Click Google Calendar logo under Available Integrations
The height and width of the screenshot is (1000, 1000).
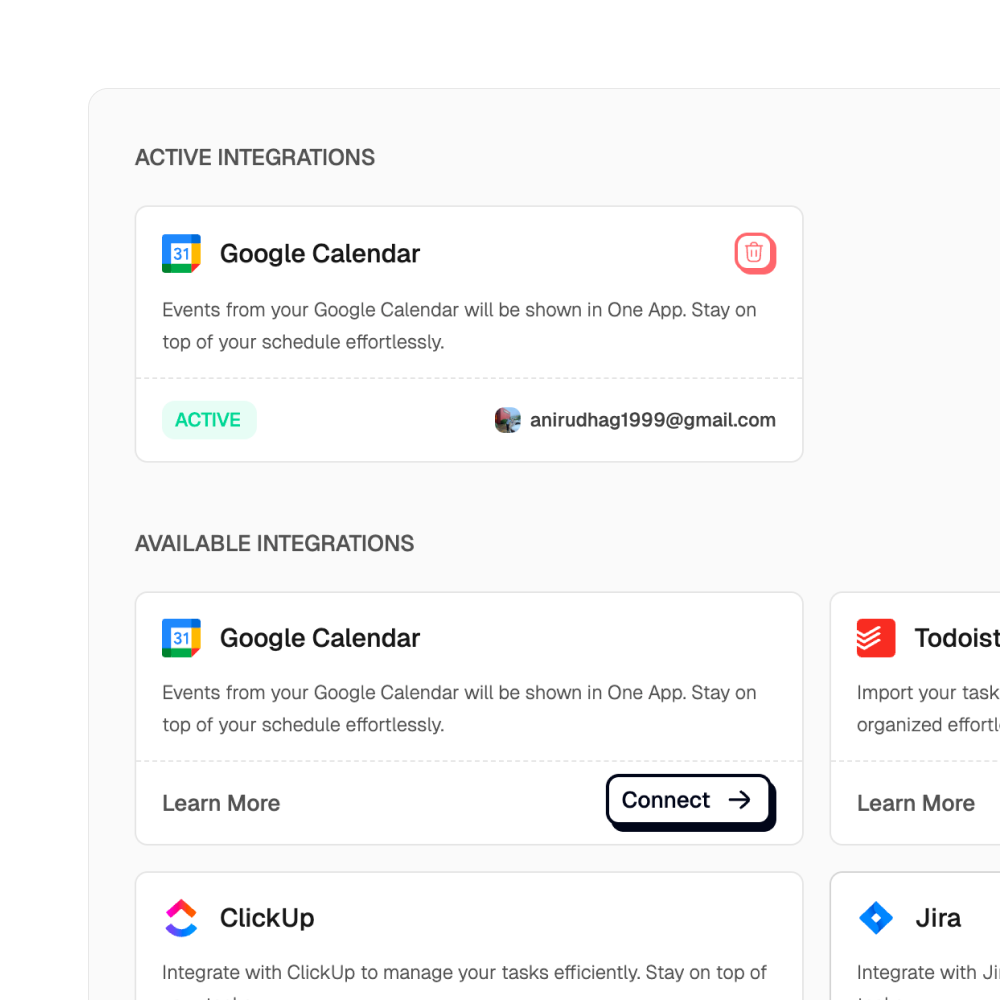(x=181, y=638)
